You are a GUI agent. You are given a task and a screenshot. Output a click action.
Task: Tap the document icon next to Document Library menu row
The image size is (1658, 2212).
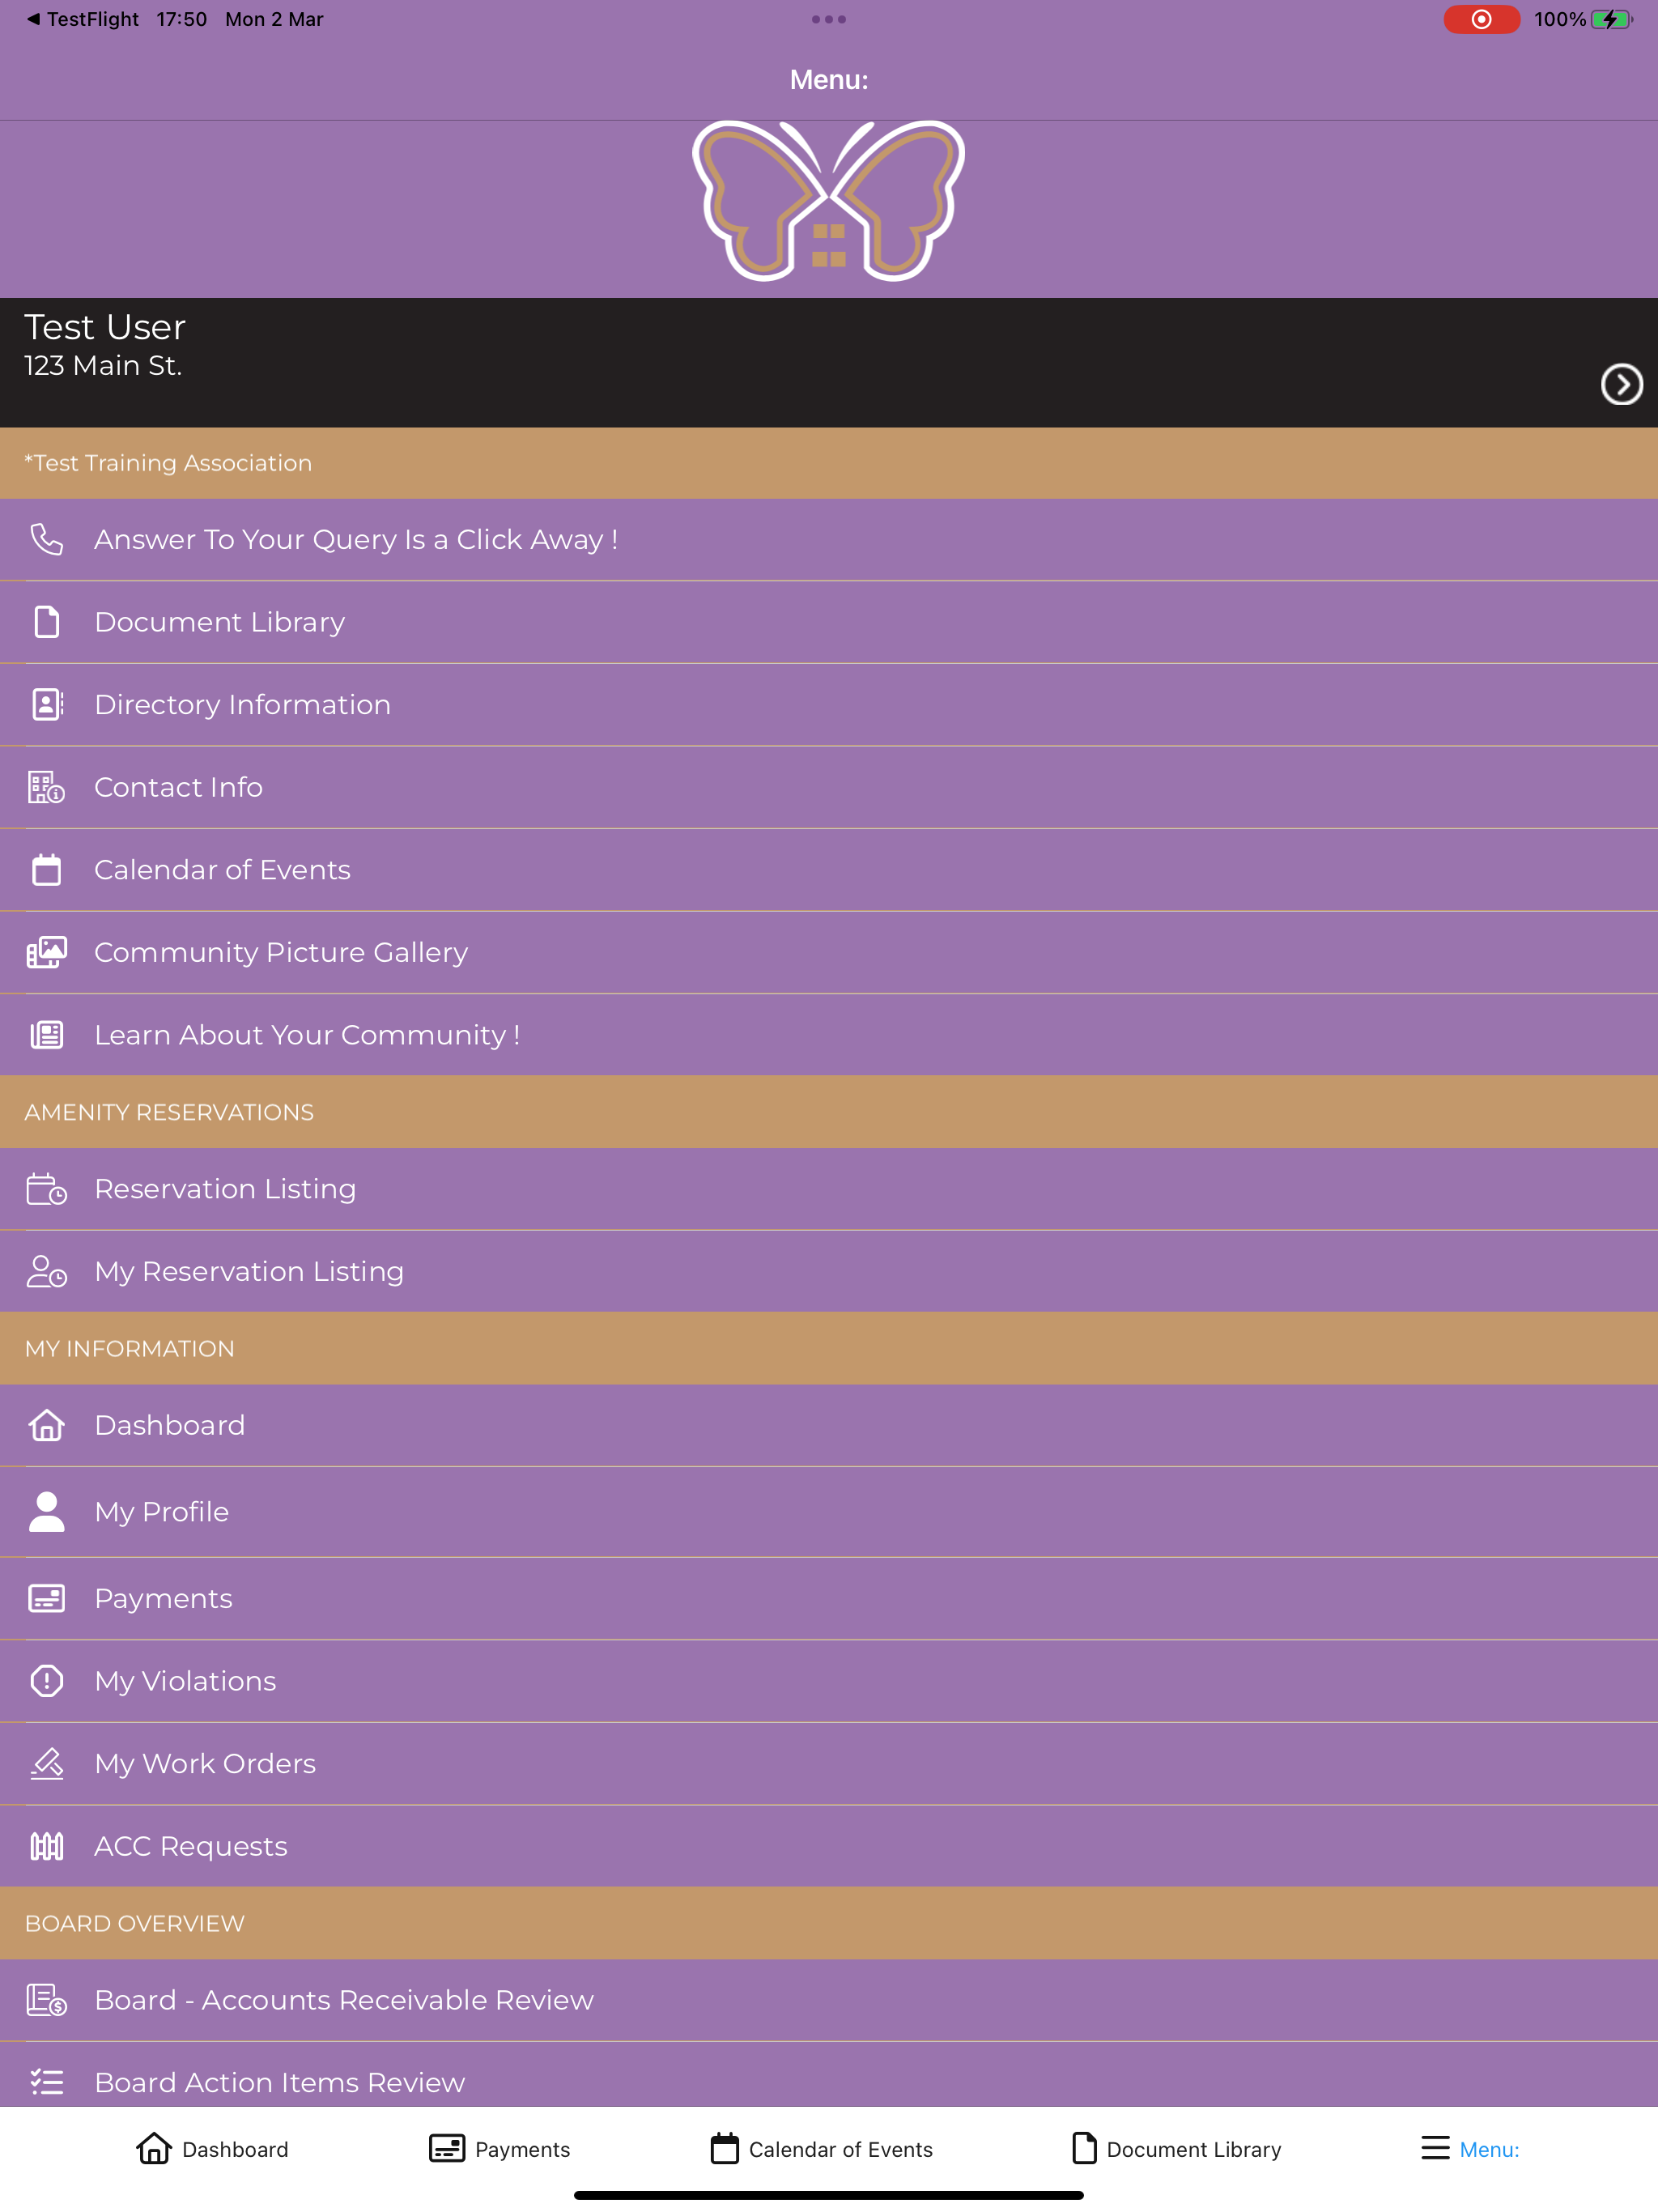click(x=46, y=622)
